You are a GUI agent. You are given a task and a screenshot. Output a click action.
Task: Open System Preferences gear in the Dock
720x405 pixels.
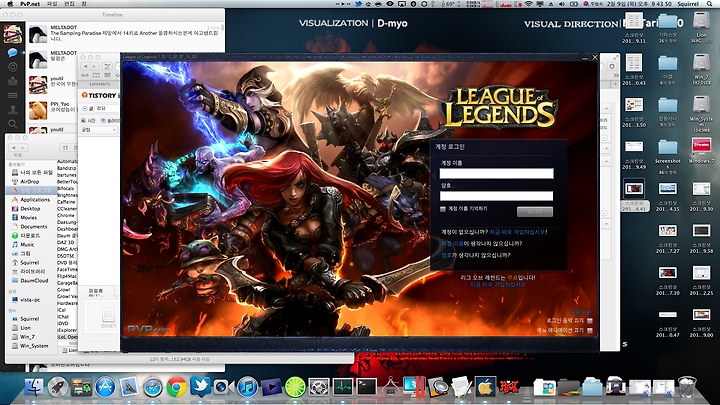click(319, 387)
